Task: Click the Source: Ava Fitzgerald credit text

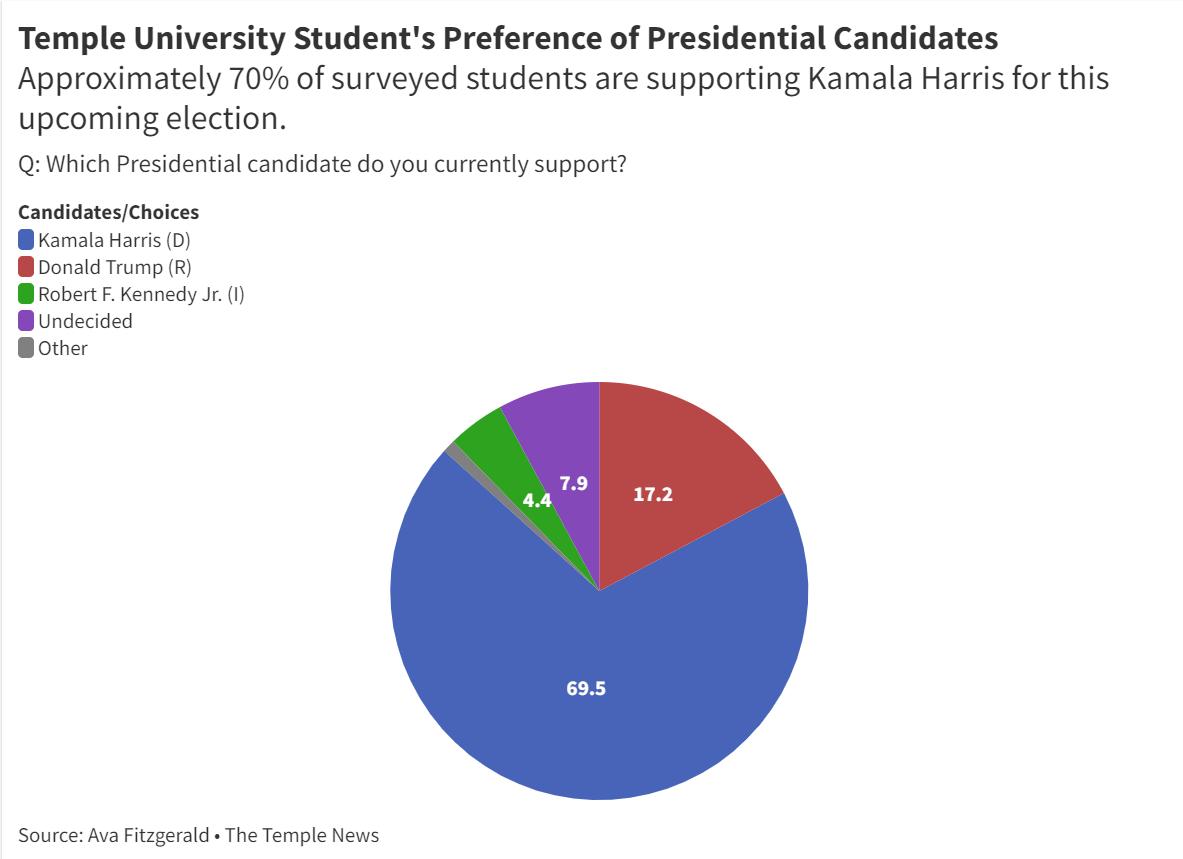Action: (x=199, y=834)
